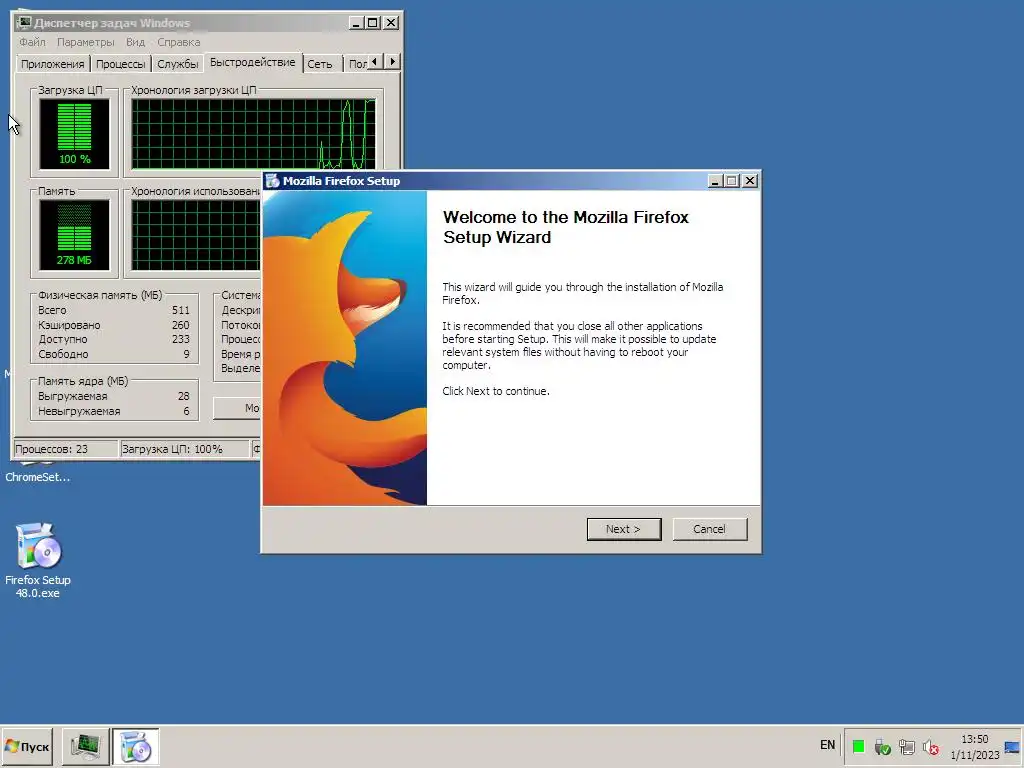Click Next in Firefox Setup wizard

624,529
